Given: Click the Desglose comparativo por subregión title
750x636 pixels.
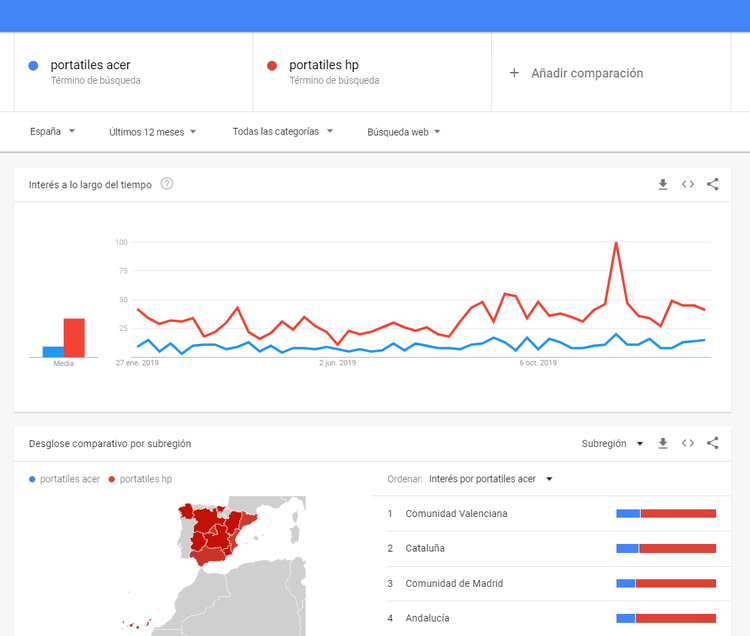Looking at the screenshot, I should pyautogui.click(x=110, y=444).
